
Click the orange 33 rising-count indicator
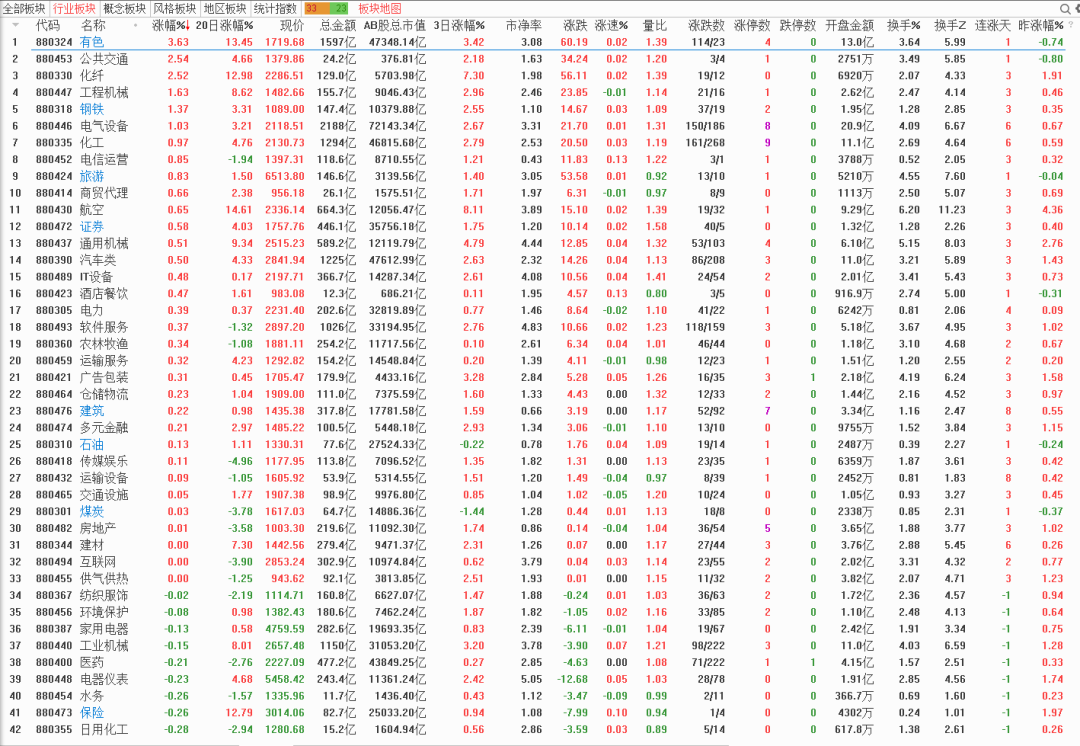tap(315, 8)
